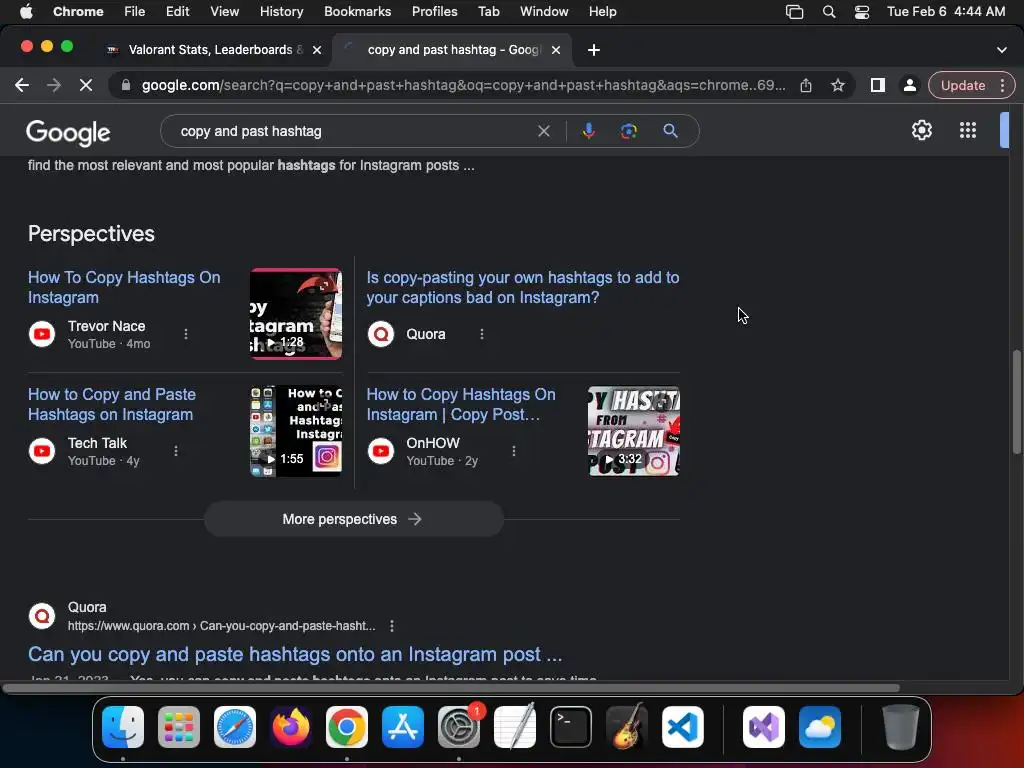Viewport: 1024px width, 768px height.
Task: Open Google quick settings gear
Action: coord(921,130)
